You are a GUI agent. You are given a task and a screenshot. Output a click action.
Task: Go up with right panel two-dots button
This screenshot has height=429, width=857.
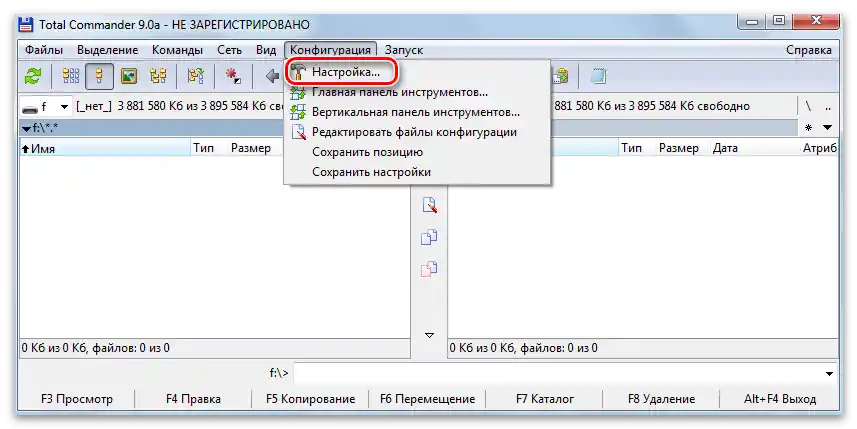827,106
